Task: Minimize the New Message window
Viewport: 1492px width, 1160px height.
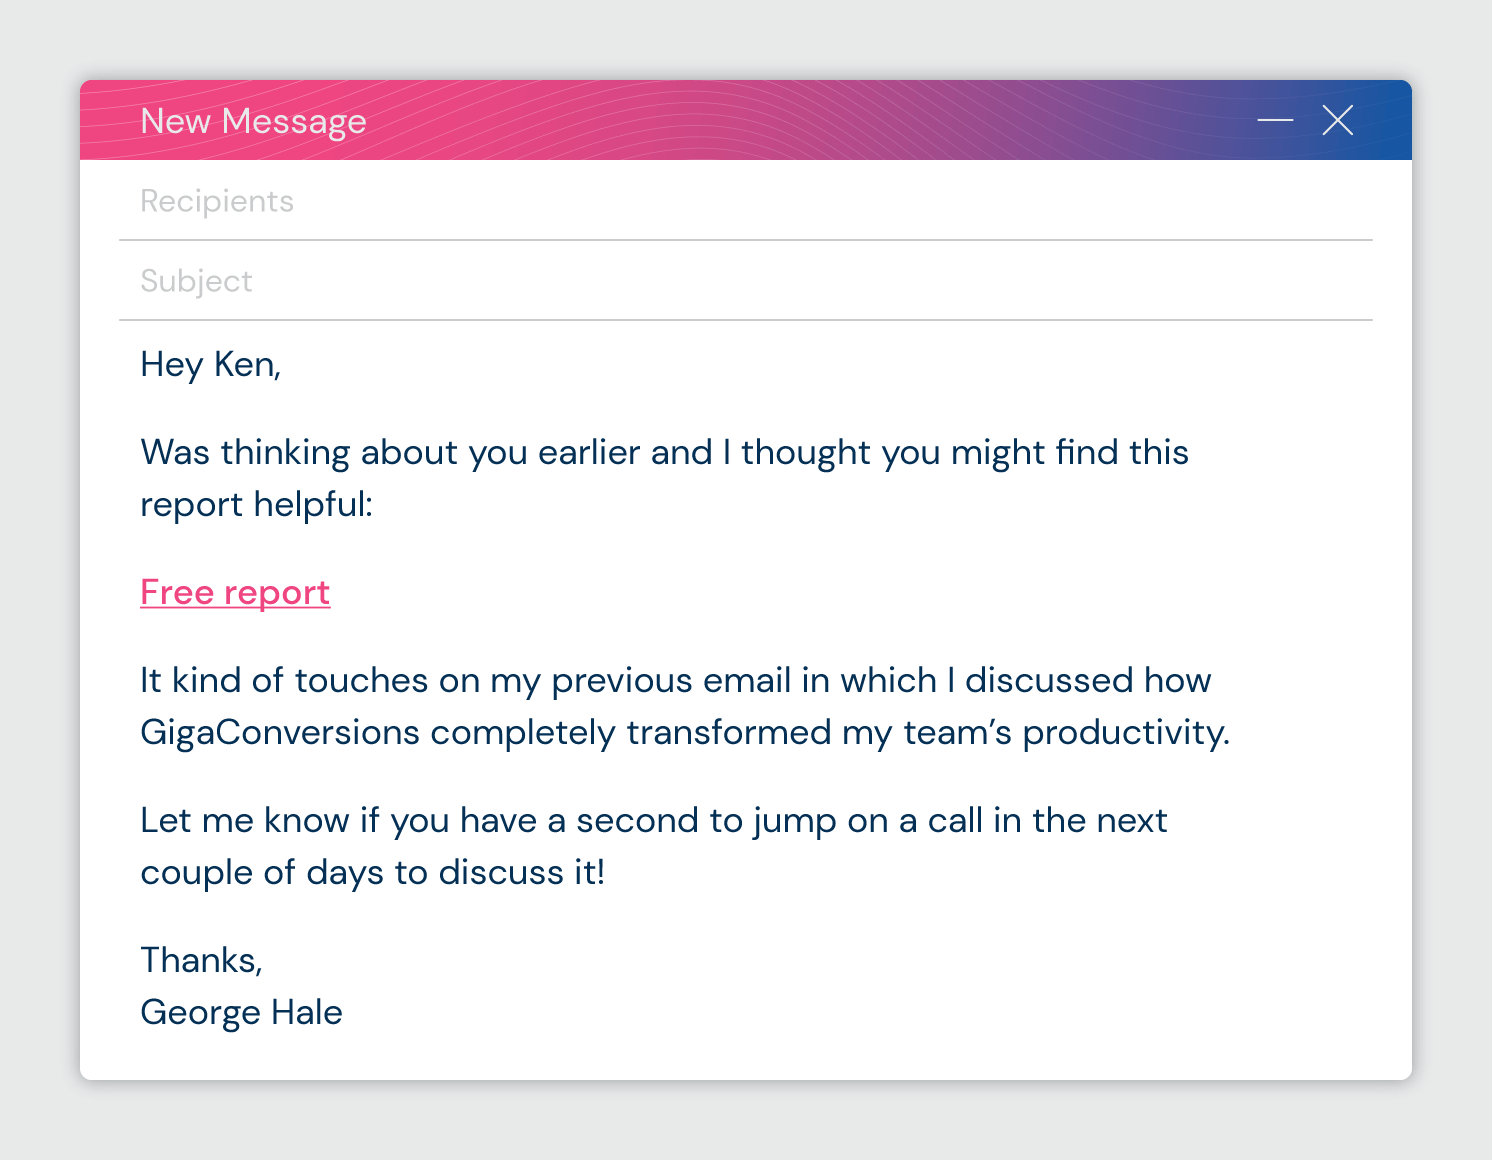Action: point(1275,120)
